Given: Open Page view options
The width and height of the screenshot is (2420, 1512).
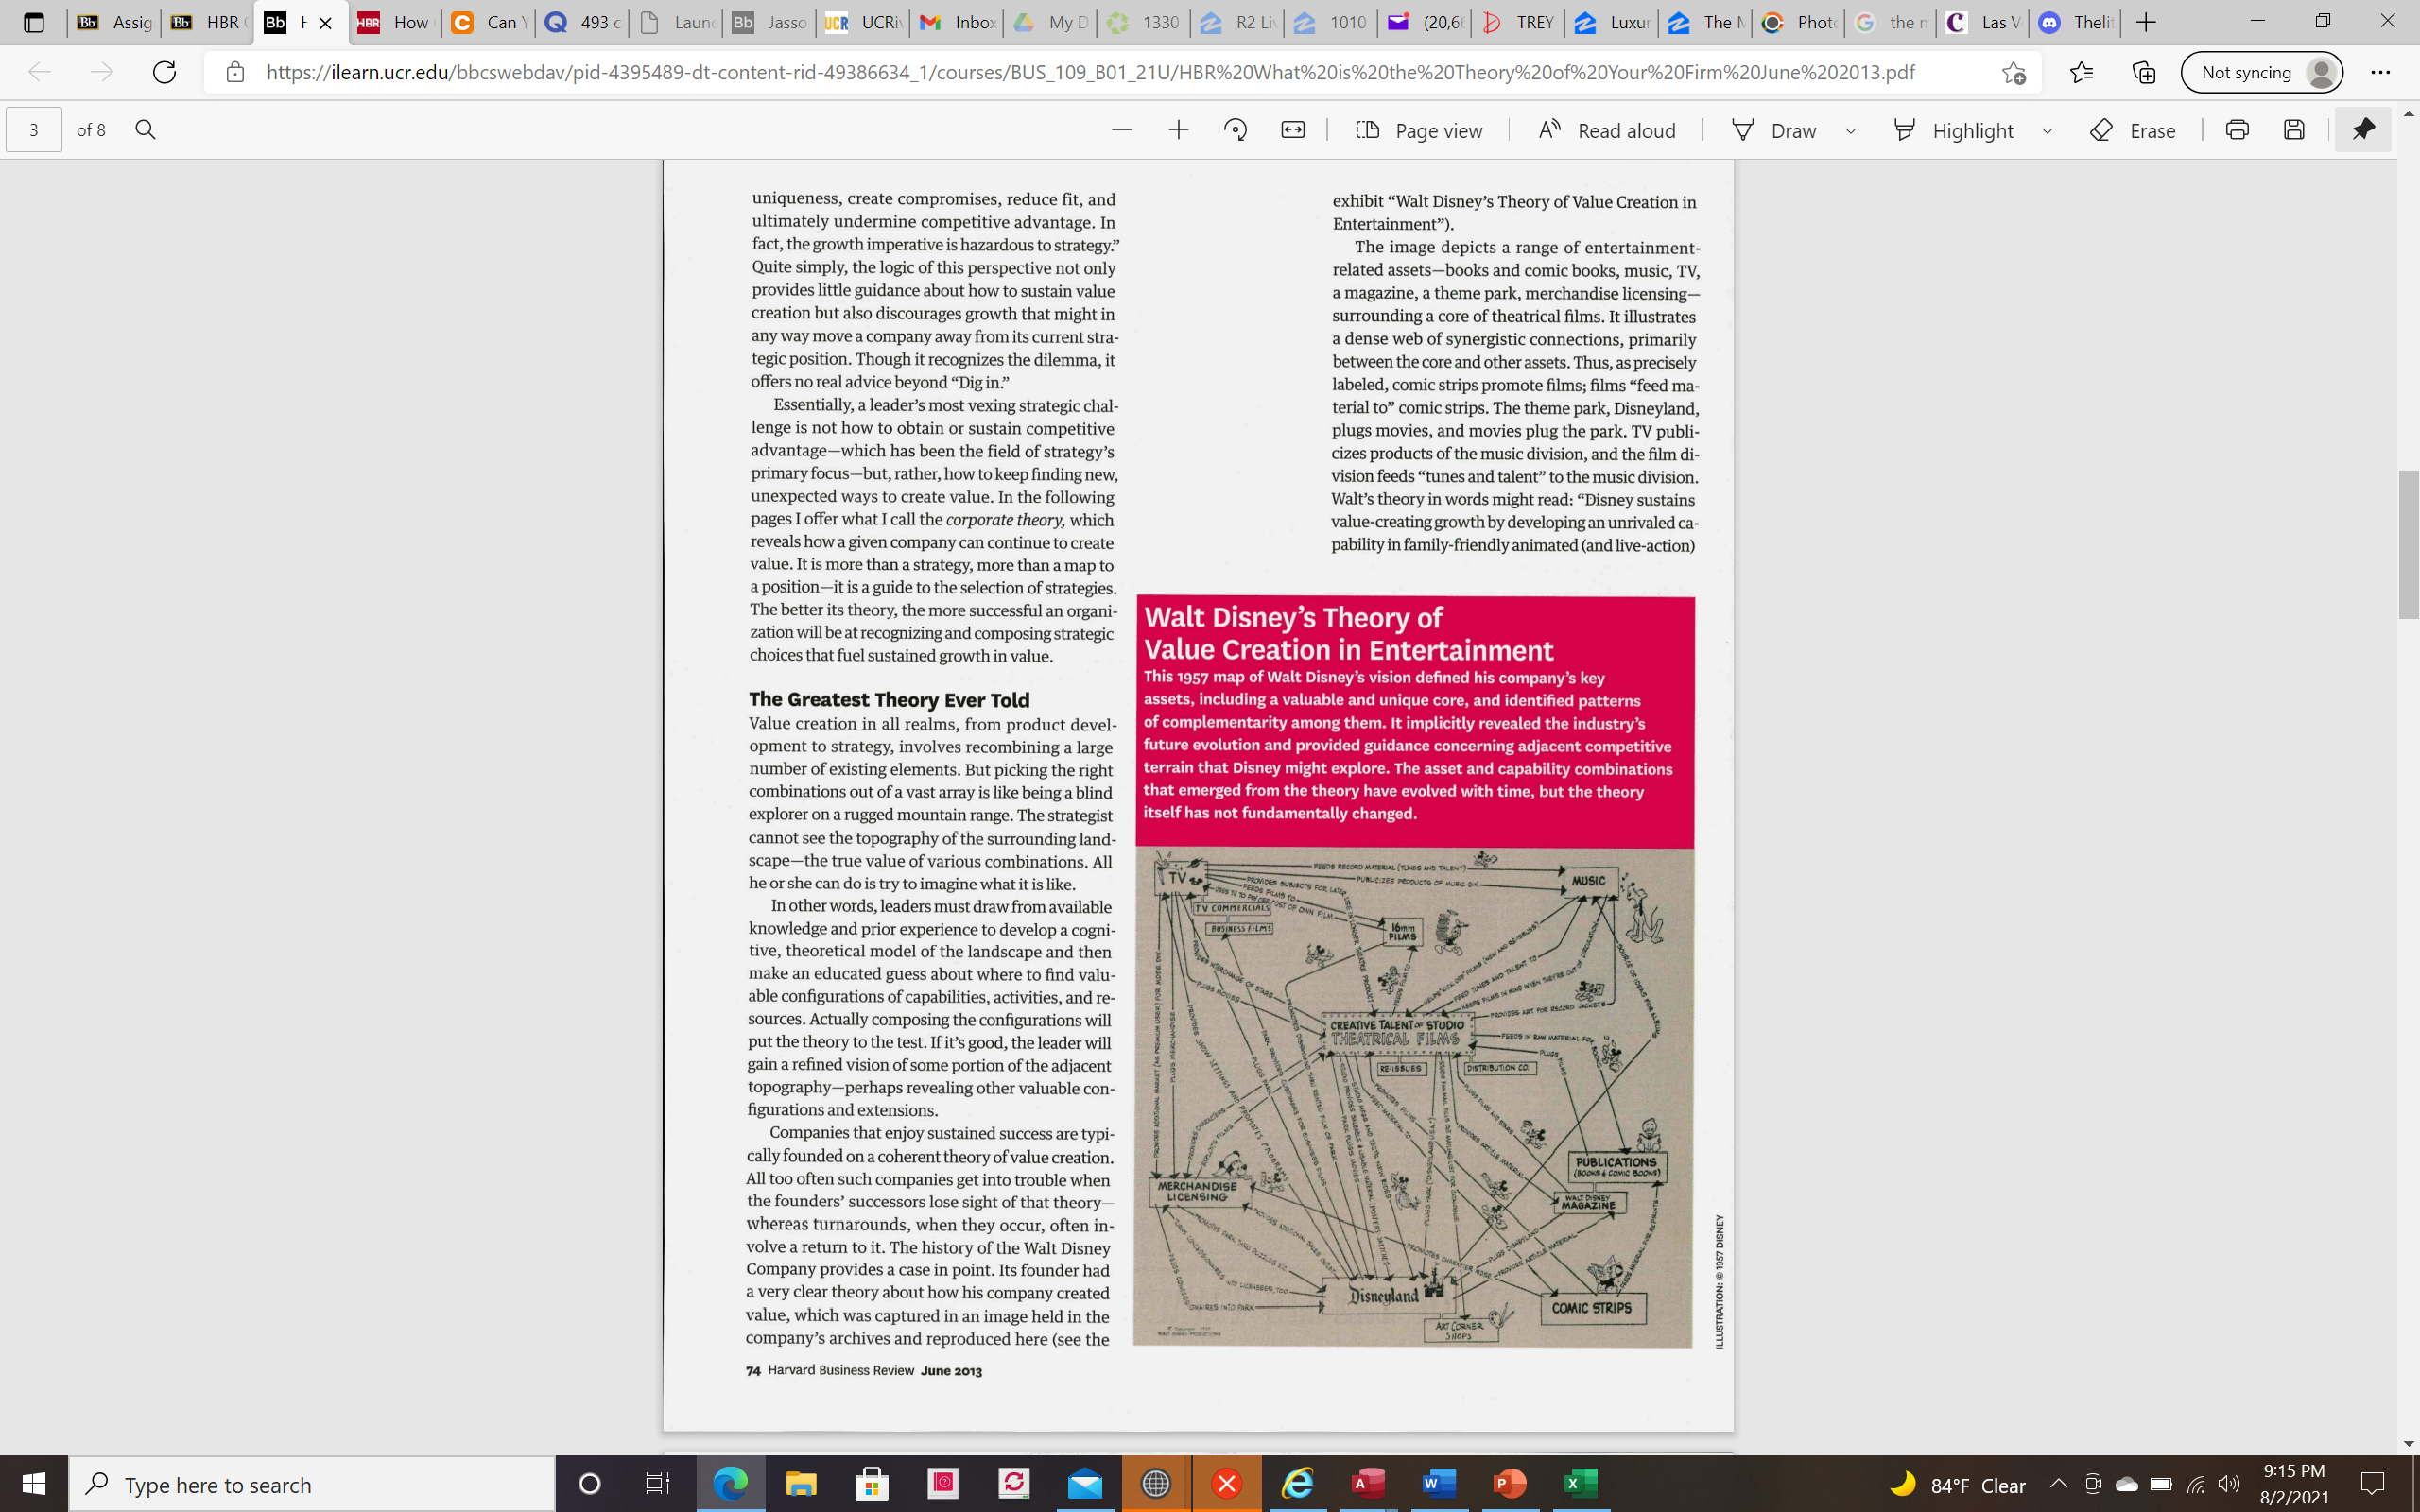Looking at the screenshot, I should pyautogui.click(x=1419, y=130).
